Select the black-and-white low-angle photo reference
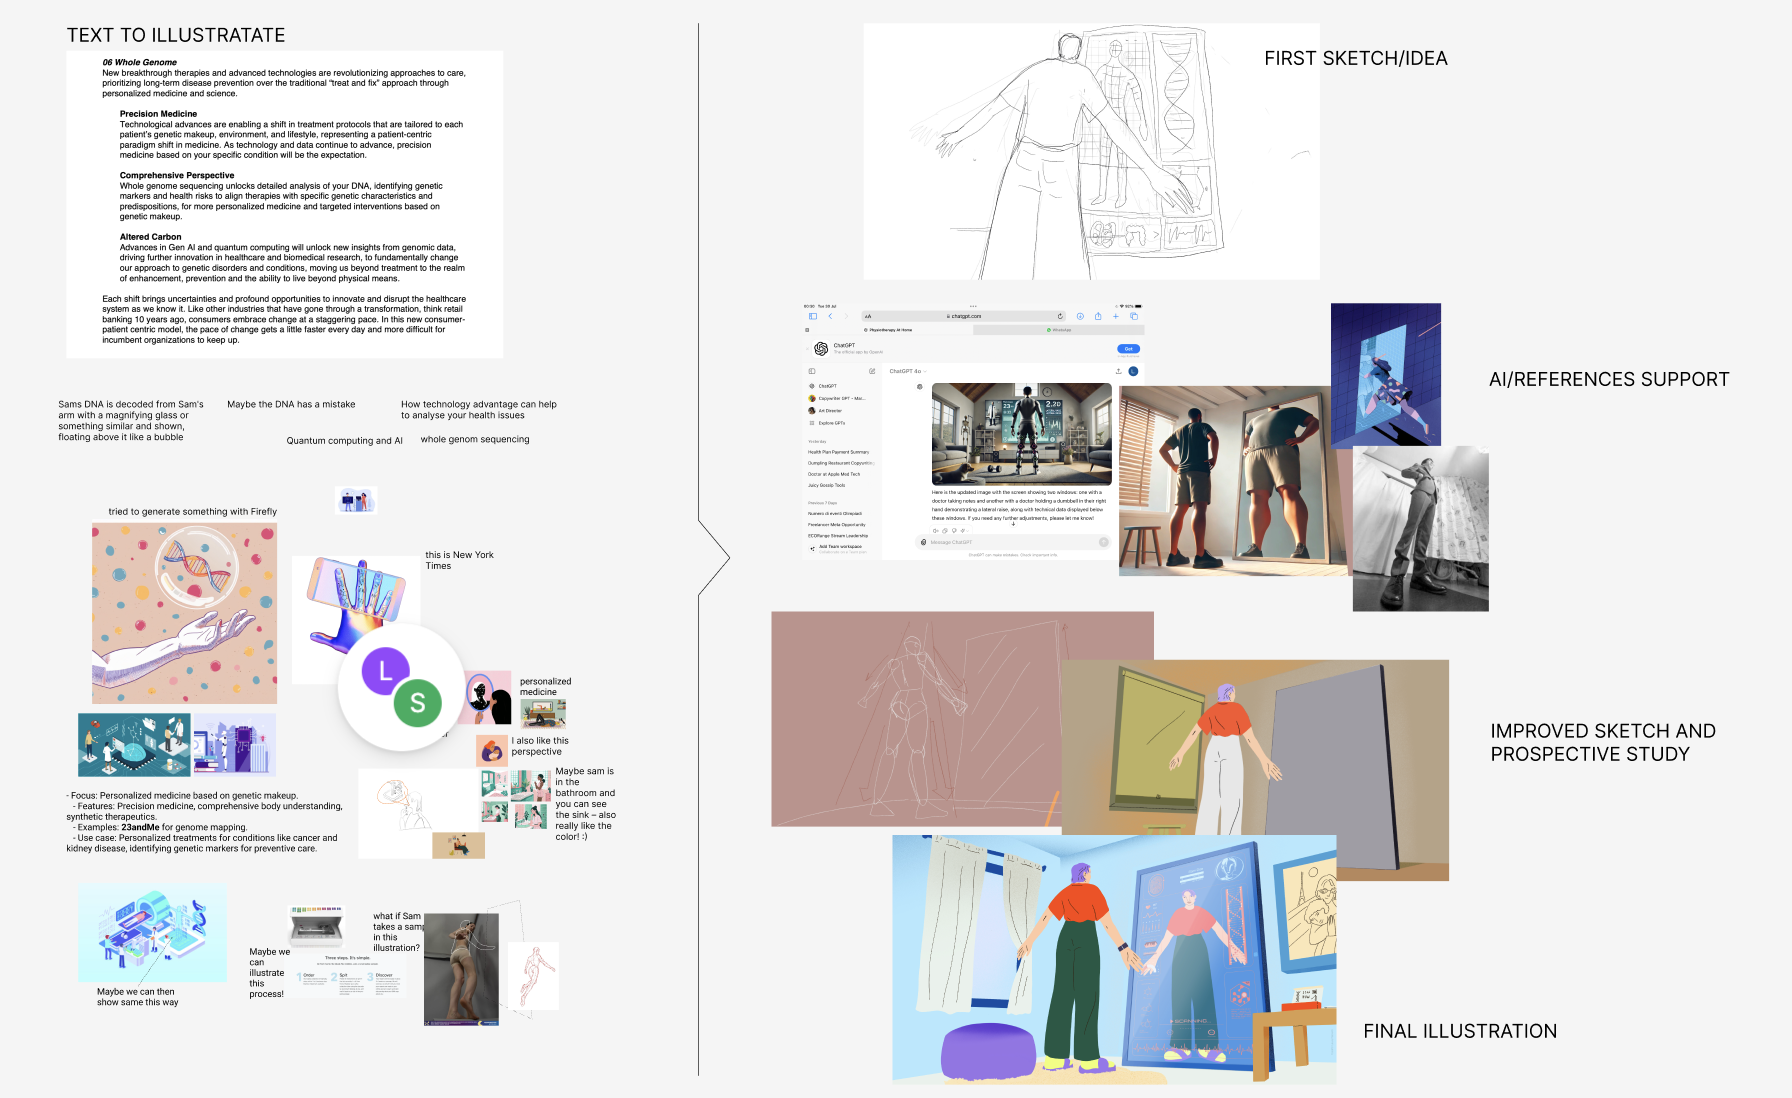Viewport: 1792px width, 1098px height. pyautogui.click(x=1421, y=529)
